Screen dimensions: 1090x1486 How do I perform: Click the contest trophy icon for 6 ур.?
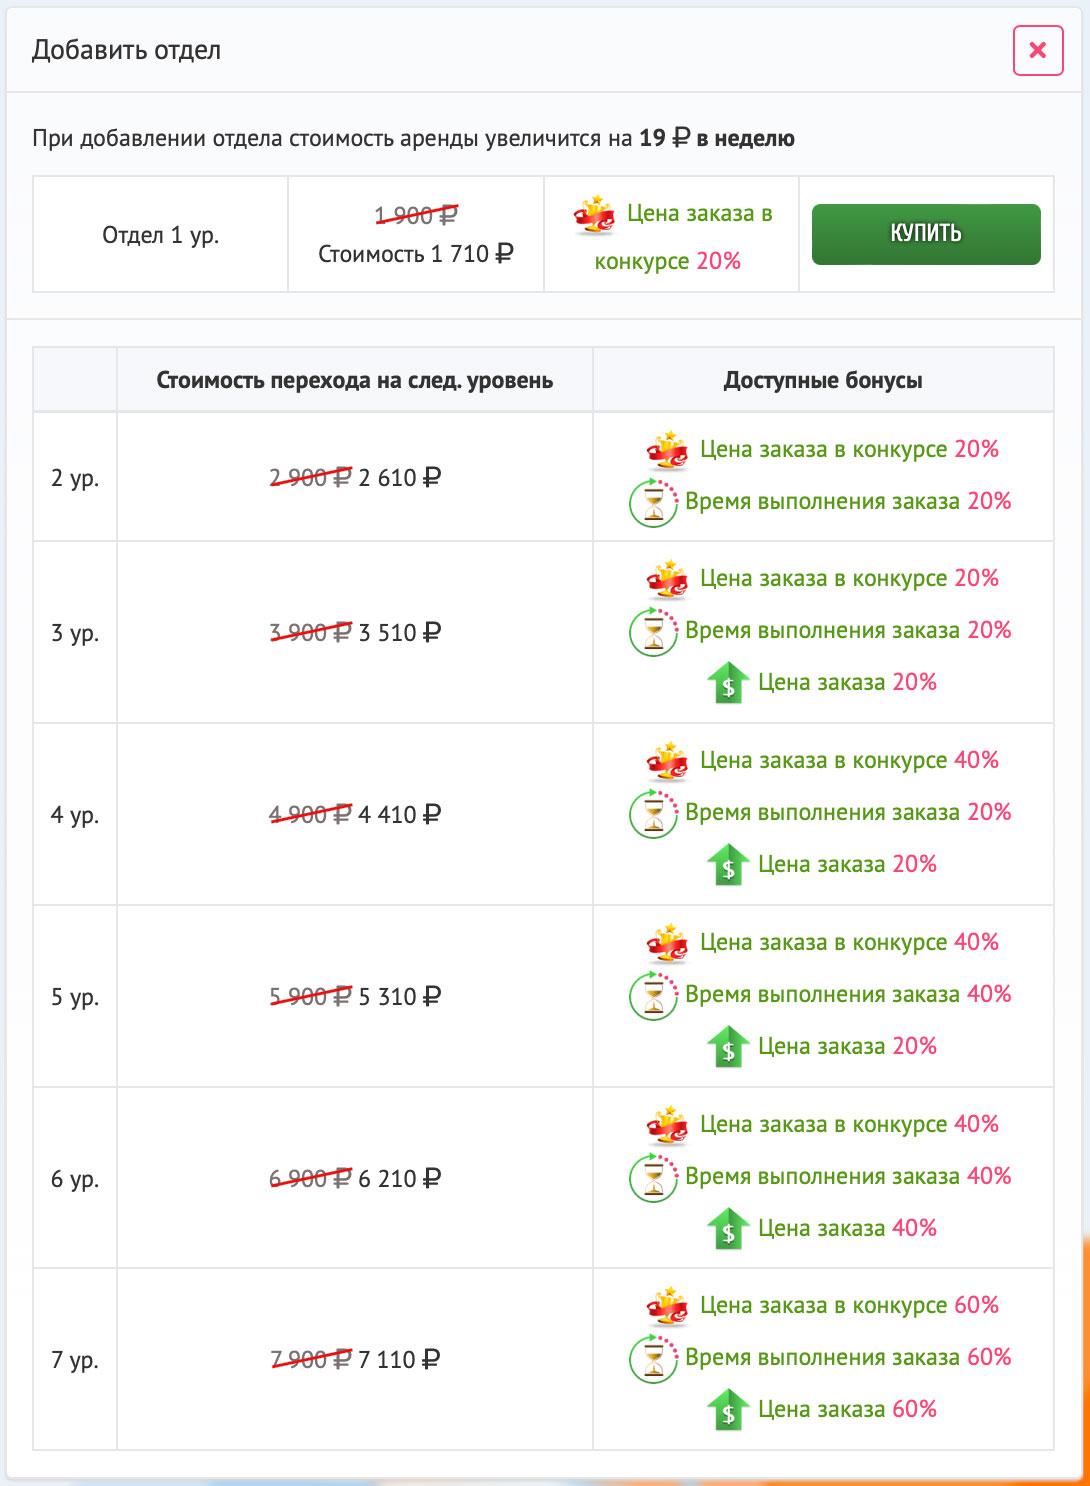pos(667,1125)
